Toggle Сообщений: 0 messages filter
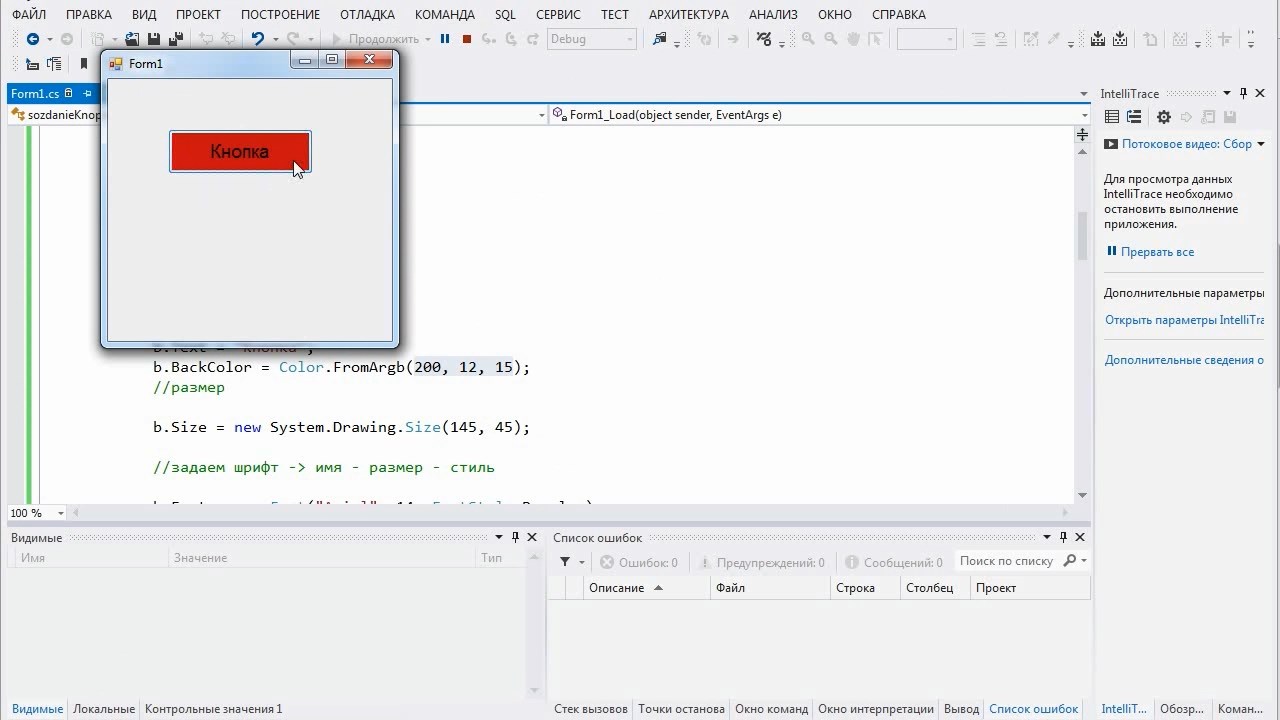1280x720 pixels. point(893,563)
